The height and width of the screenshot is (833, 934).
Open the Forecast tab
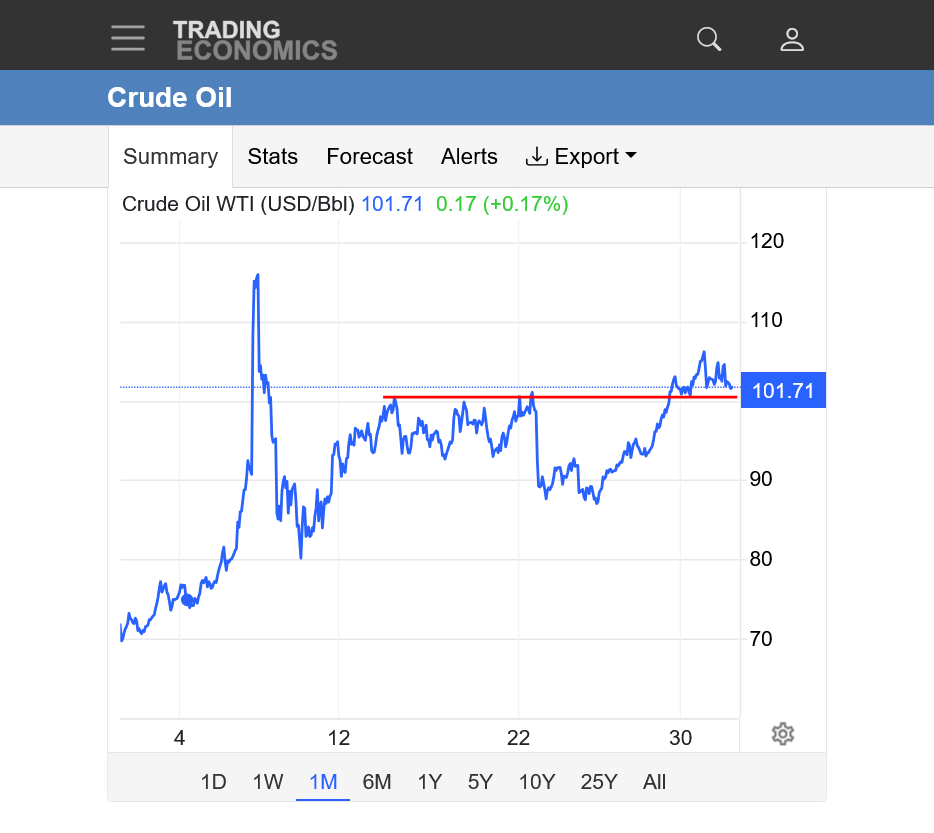(x=369, y=156)
